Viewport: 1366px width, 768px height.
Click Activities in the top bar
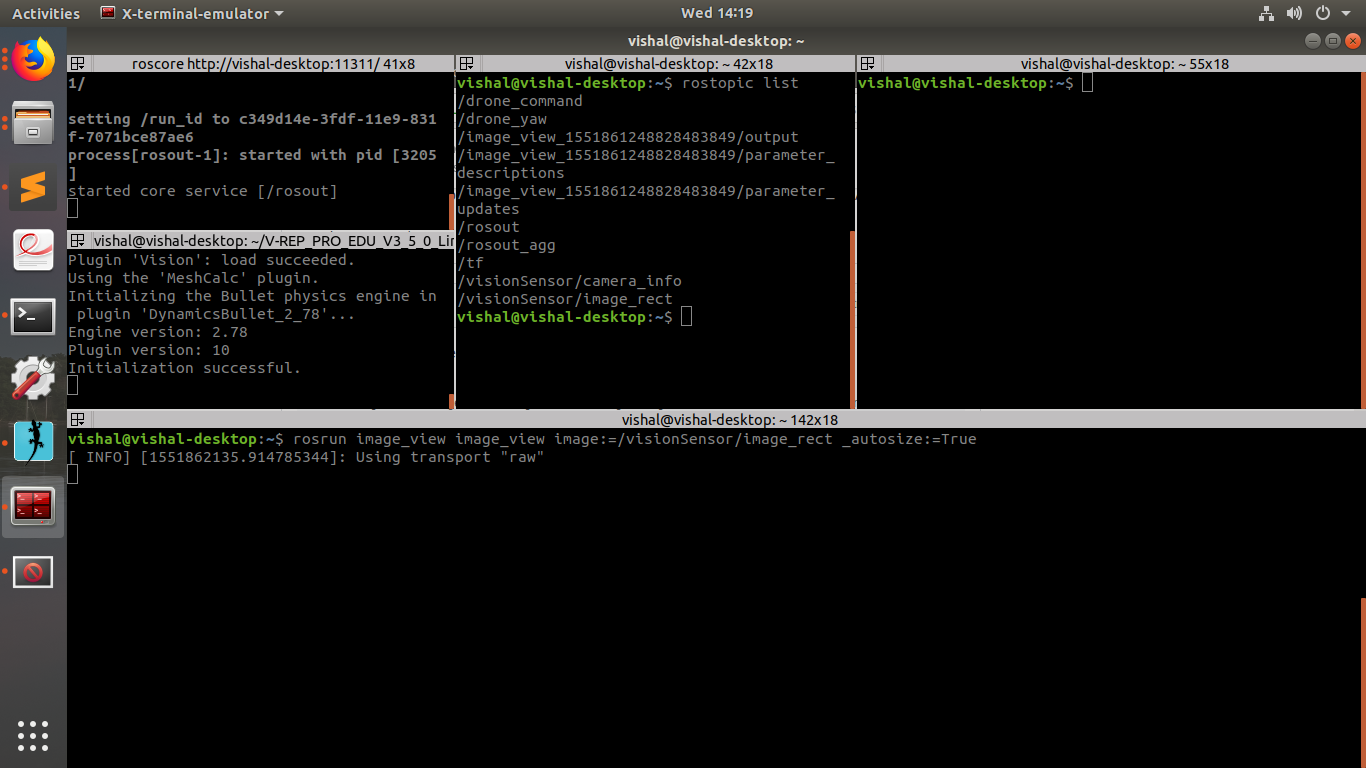(x=45, y=13)
